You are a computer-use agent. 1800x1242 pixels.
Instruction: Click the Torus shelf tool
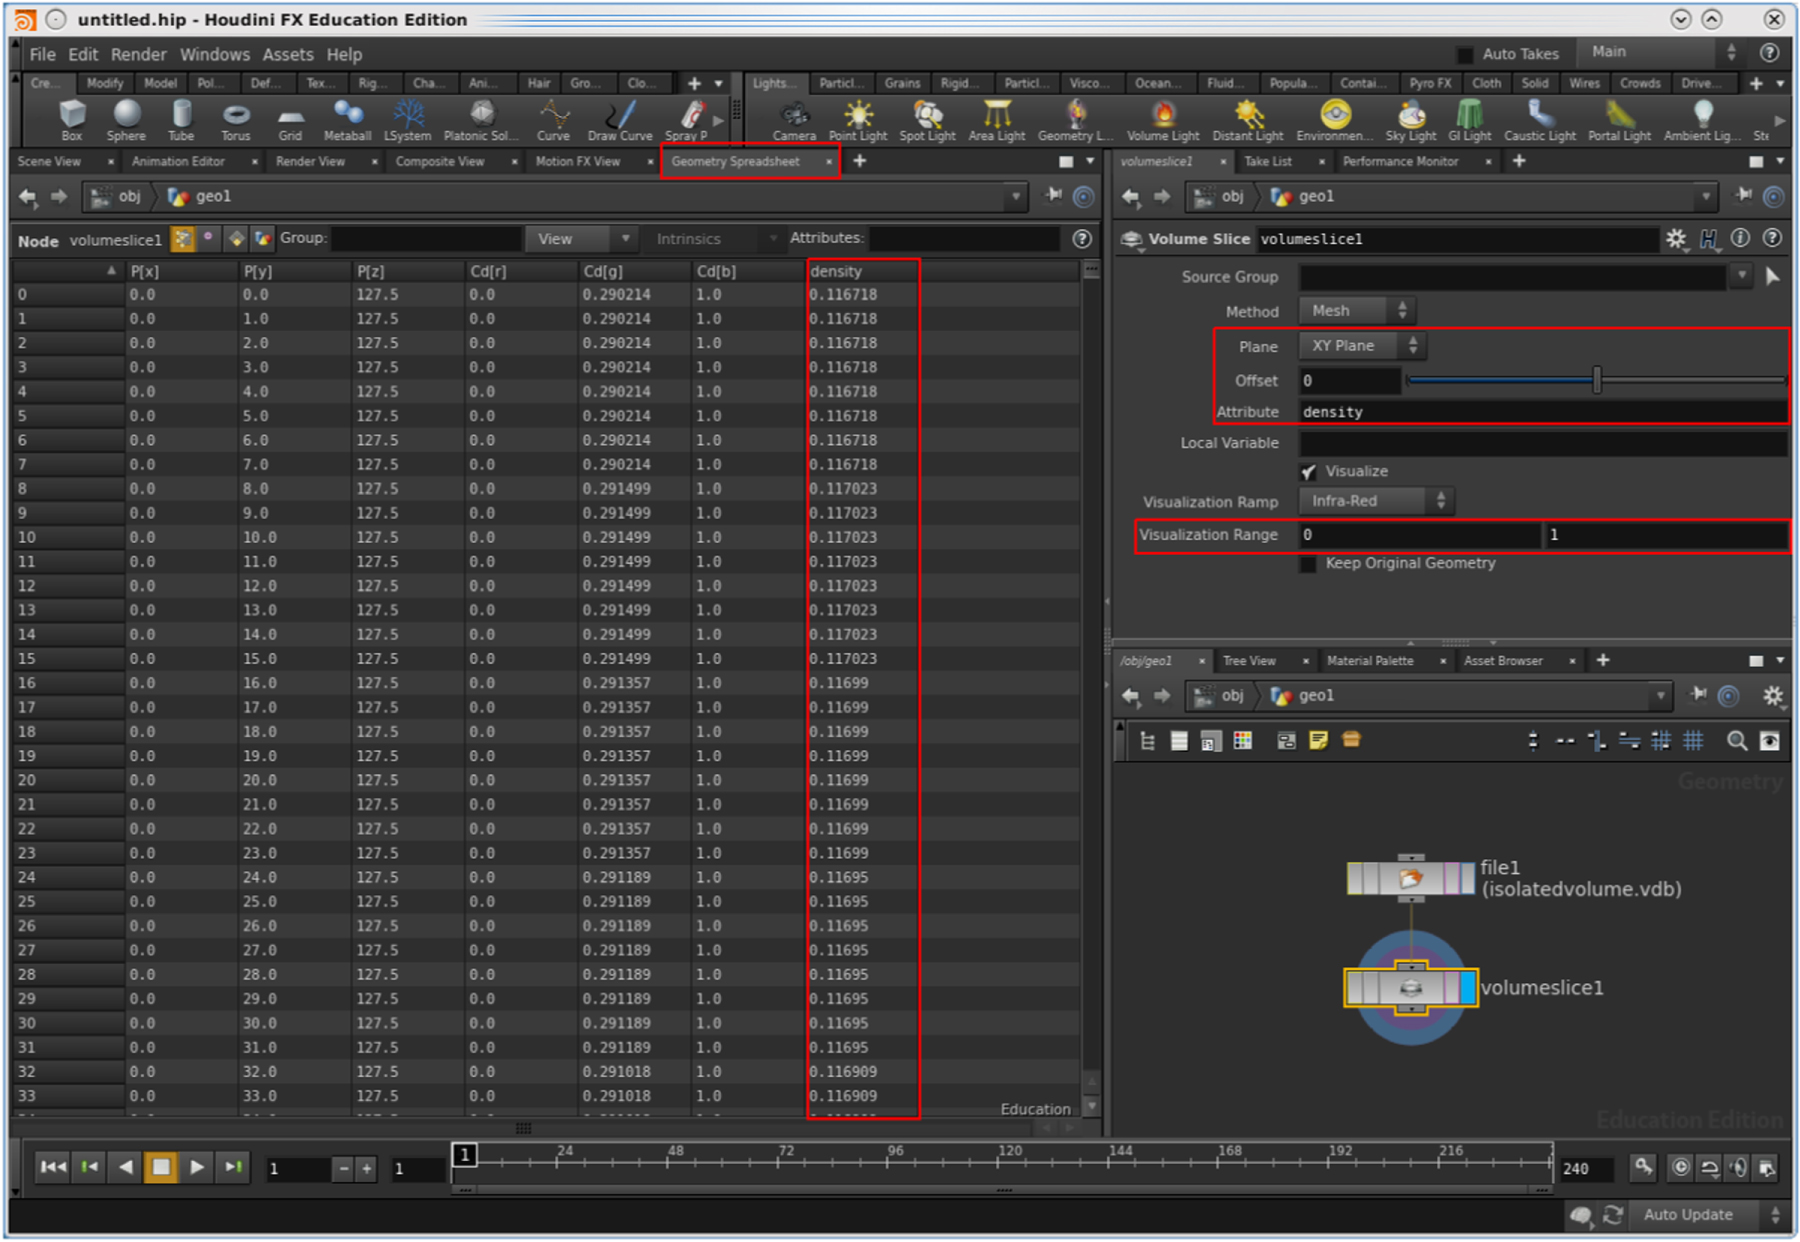pos(236,119)
